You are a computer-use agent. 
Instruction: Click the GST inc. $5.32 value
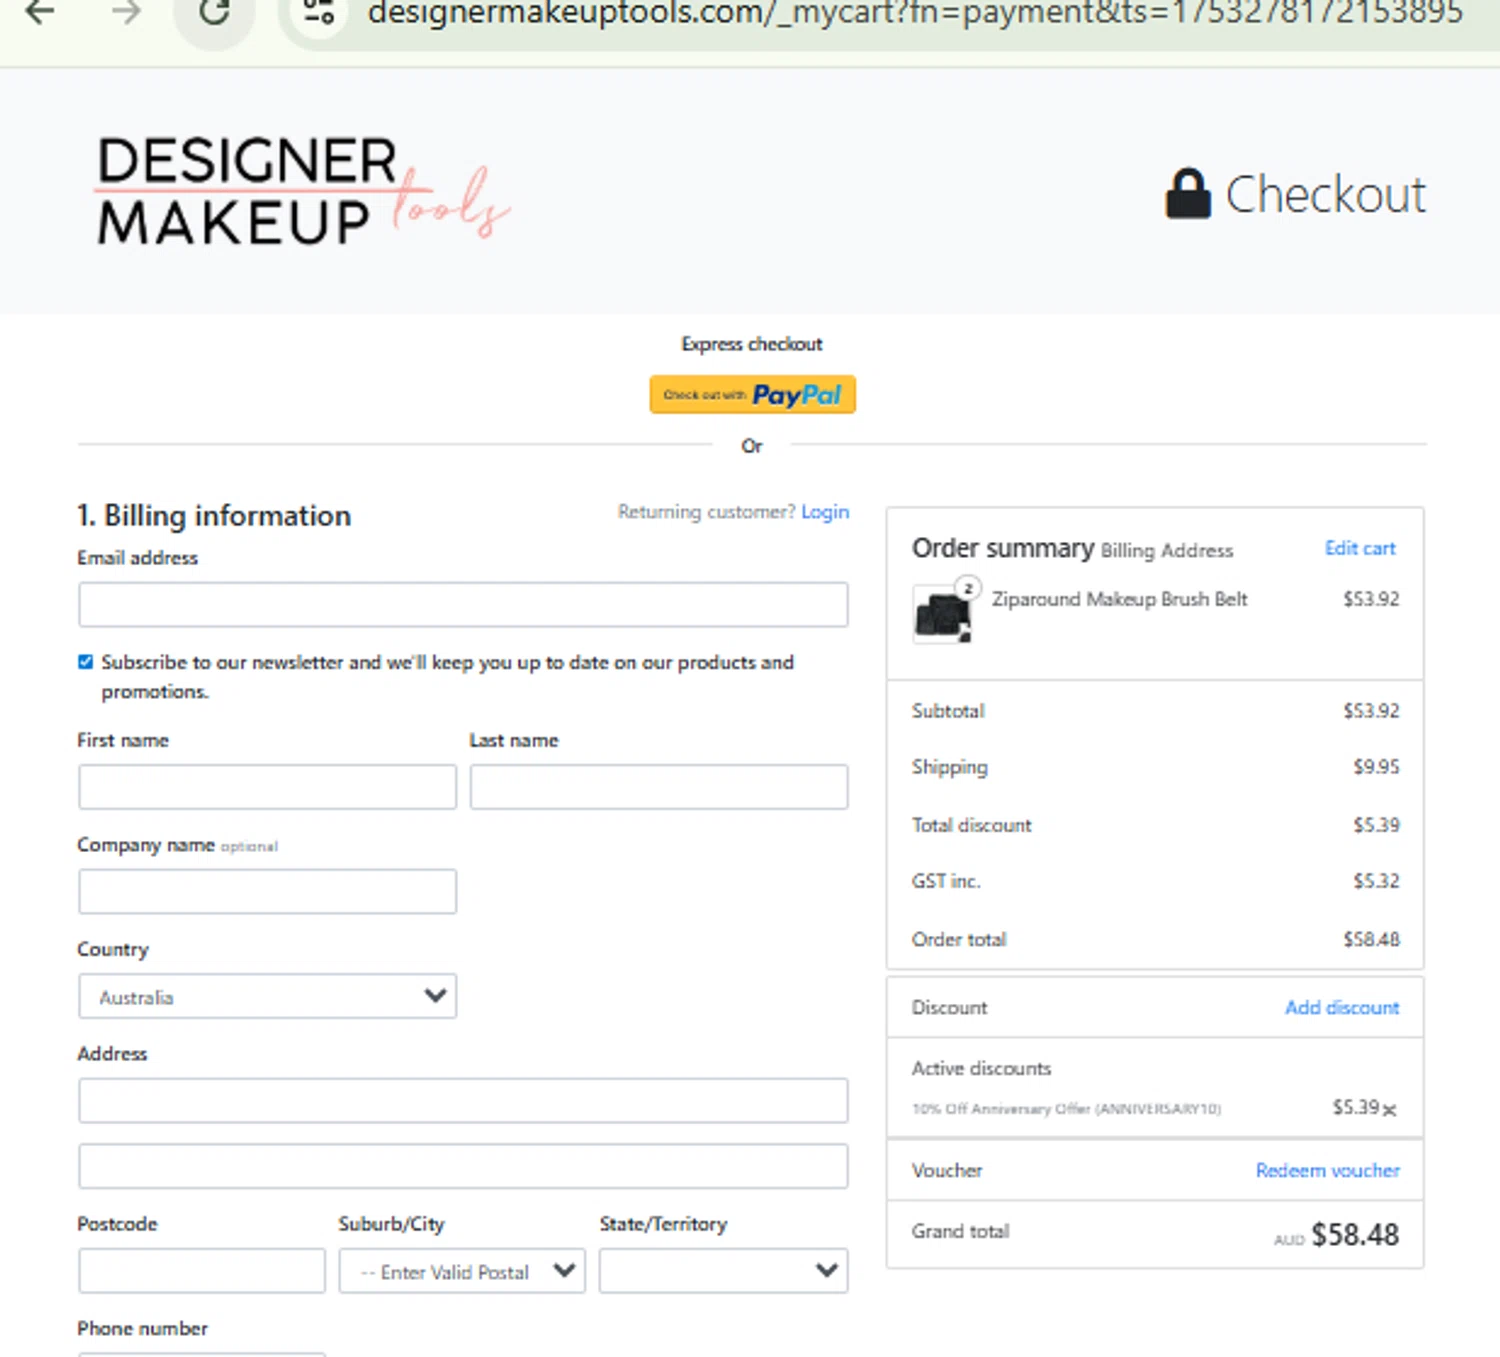click(1376, 881)
